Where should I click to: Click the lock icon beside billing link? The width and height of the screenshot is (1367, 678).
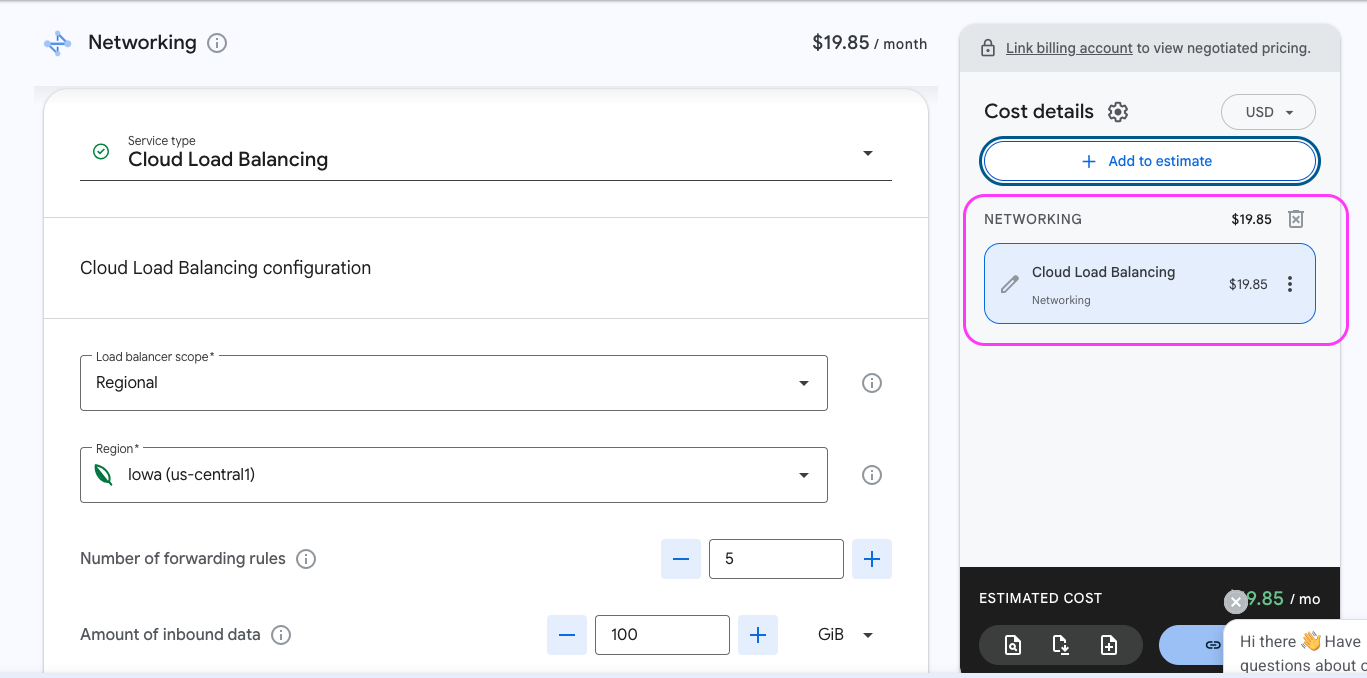tap(988, 48)
